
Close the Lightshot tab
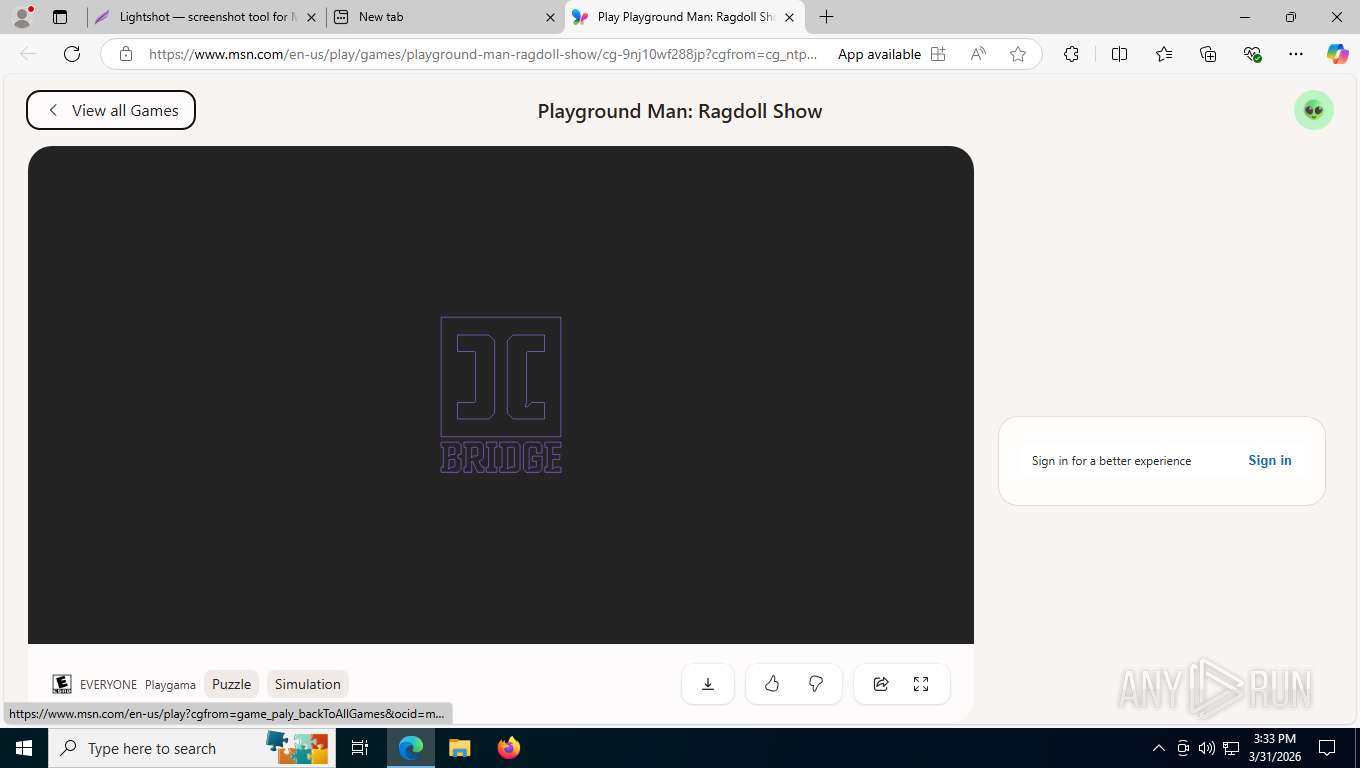click(311, 17)
